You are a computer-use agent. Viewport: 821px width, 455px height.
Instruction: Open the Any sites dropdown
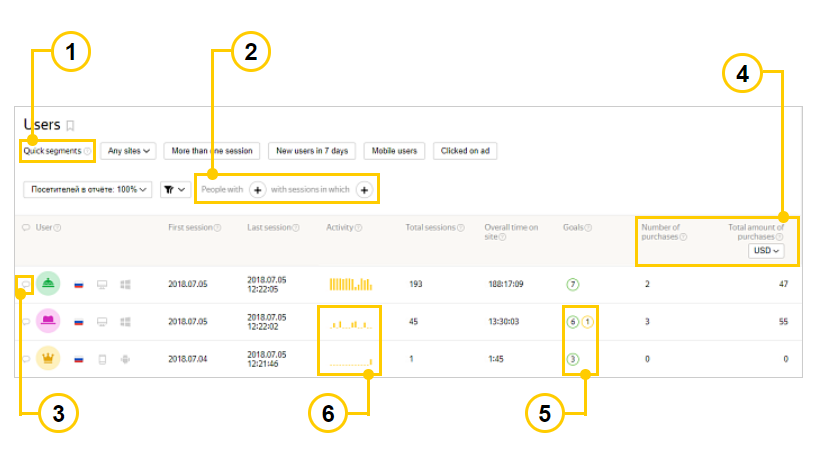pyautogui.click(x=130, y=151)
